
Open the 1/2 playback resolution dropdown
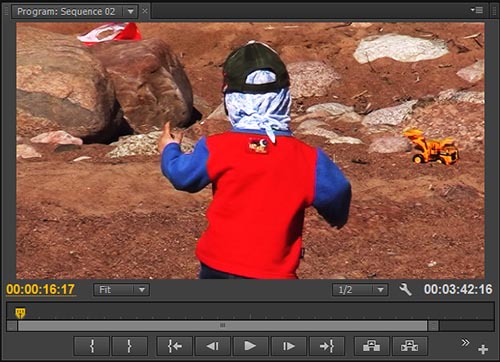coord(360,290)
